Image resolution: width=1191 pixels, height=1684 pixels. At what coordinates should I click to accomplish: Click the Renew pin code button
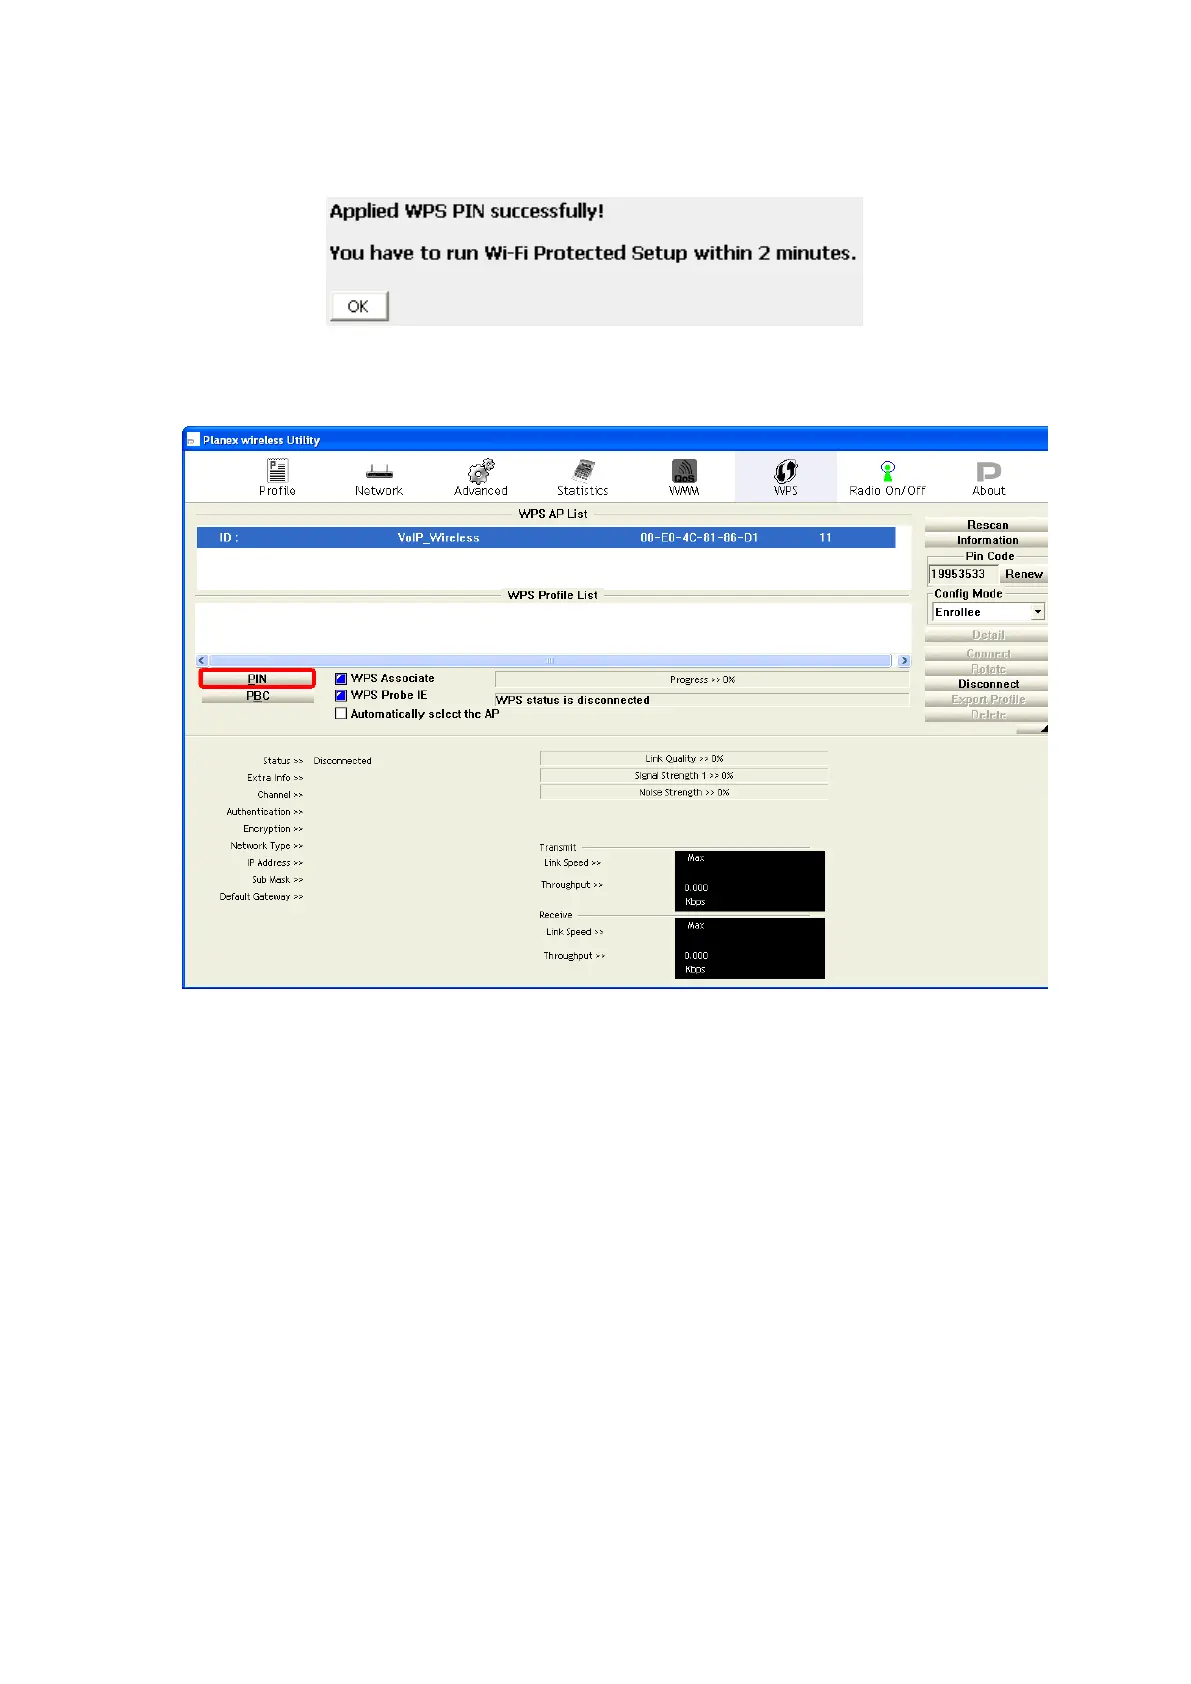pos(1024,574)
